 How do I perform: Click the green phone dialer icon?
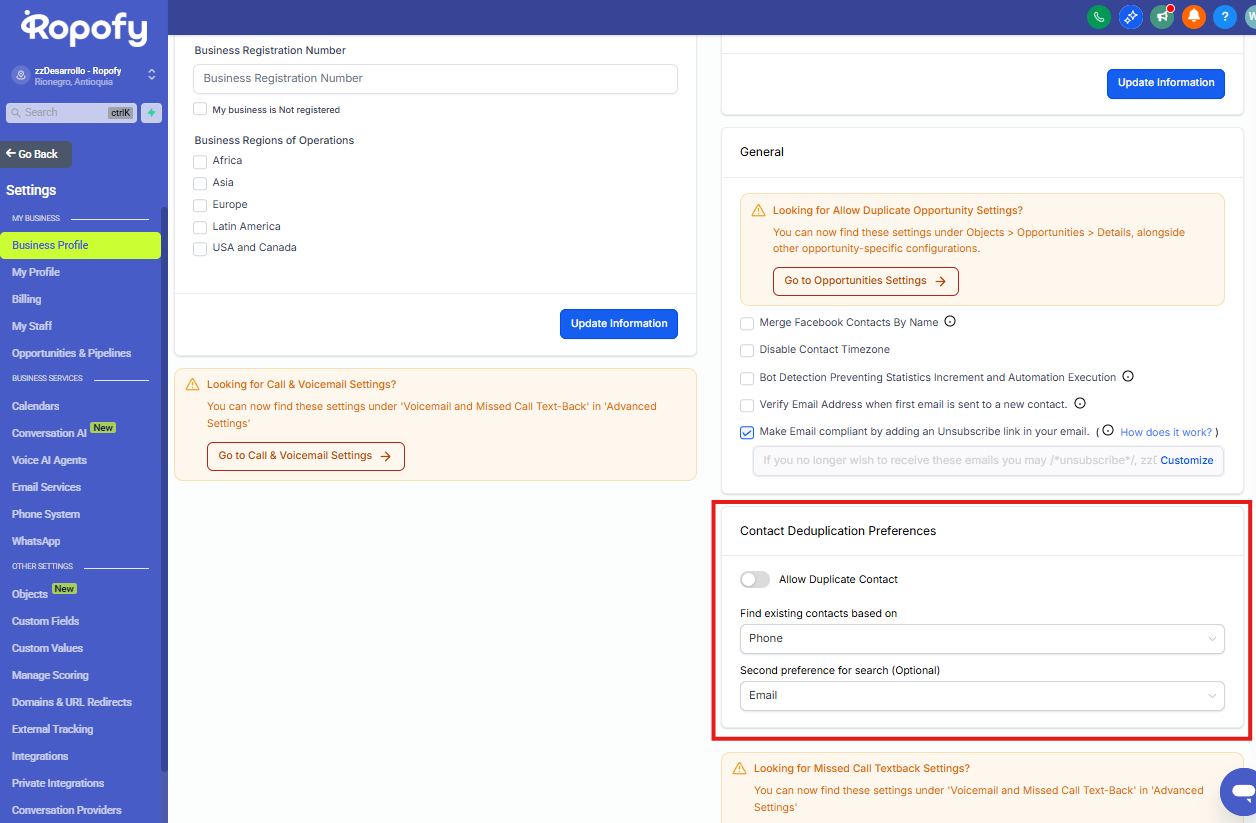[x=1098, y=17]
